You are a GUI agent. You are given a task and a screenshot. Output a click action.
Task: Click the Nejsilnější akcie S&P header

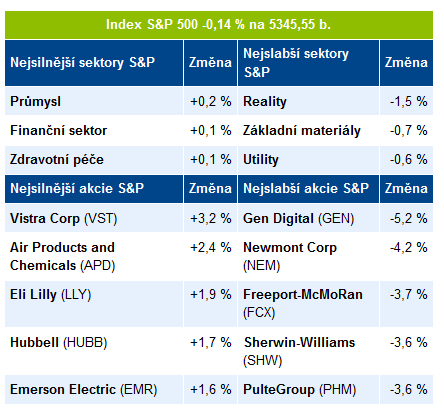[94, 189]
